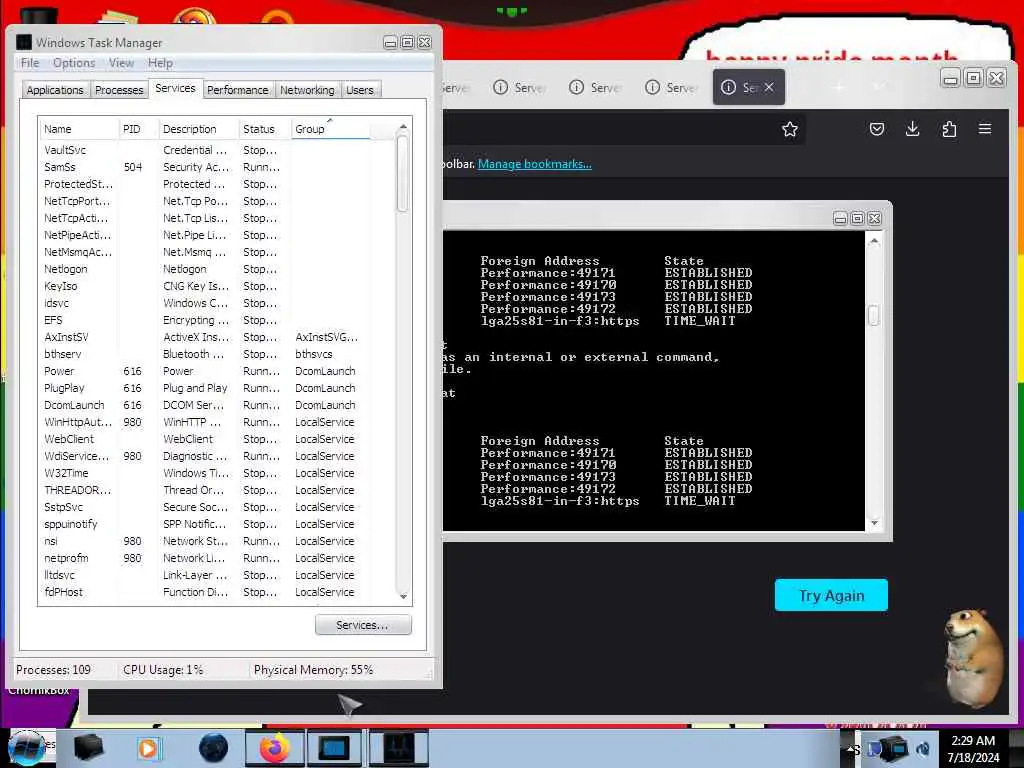Switch to the third Server tab in Firefox
Viewport: 1024px width, 768px height.
coord(594,87)
